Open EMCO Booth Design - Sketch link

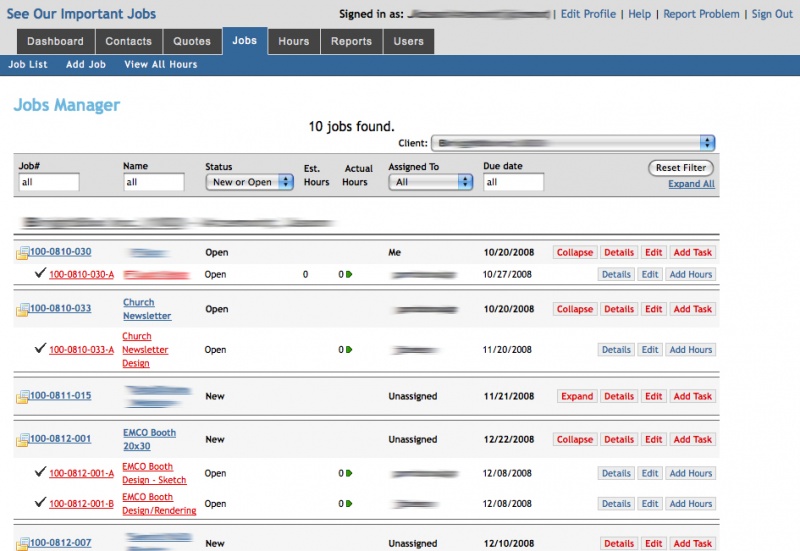pos(154,473)
